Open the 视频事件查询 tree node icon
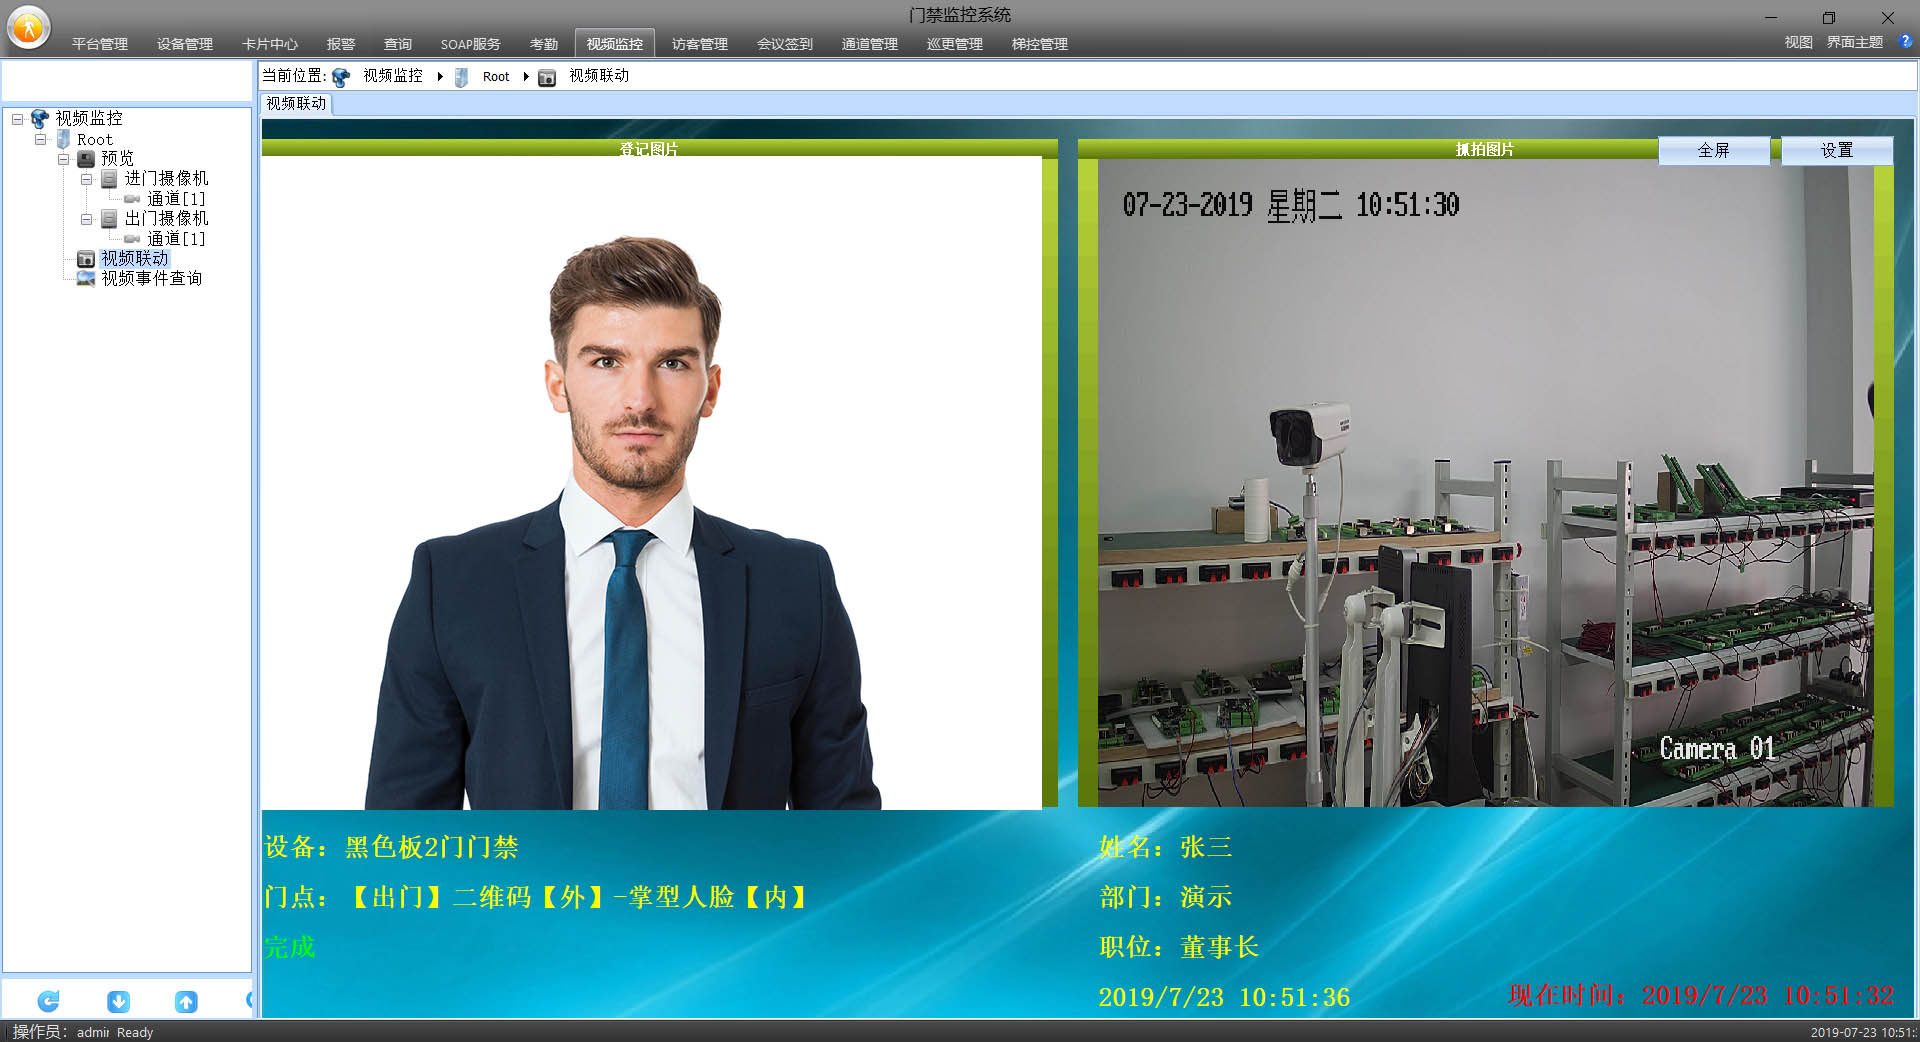This screenshot has width=1920, height=1042. tap(86, 279)
